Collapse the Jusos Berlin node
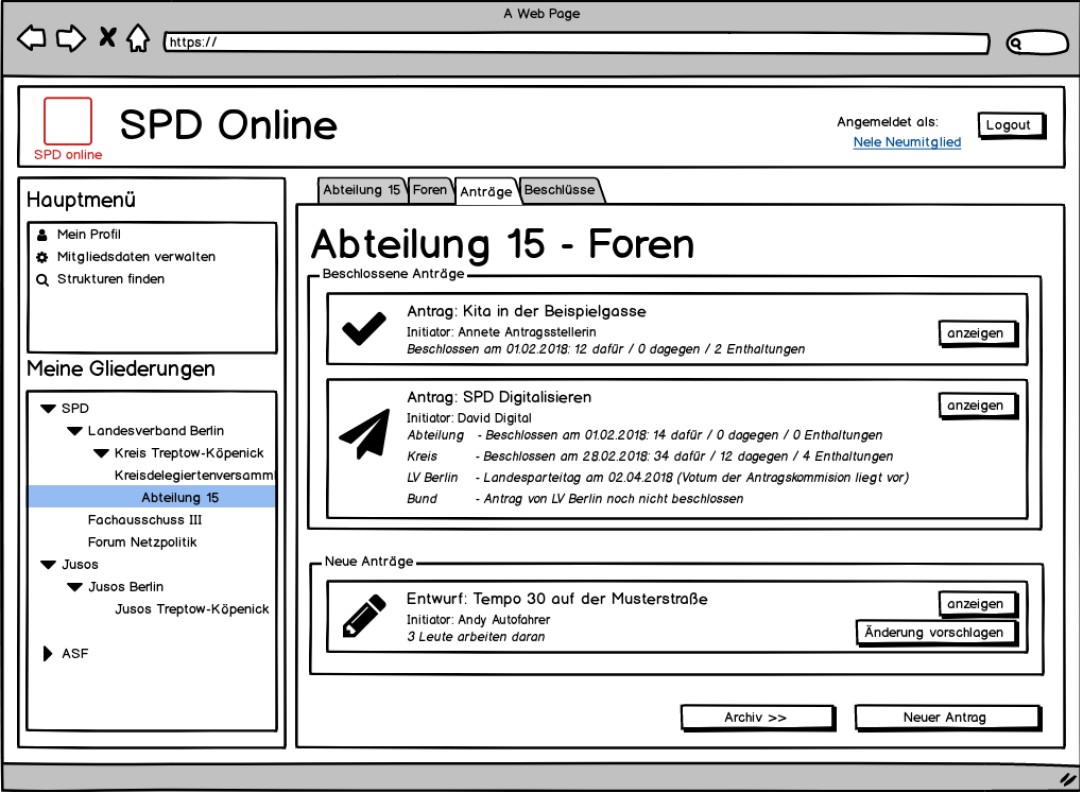This screenshot has width=1080, height=792. point(74,587)
